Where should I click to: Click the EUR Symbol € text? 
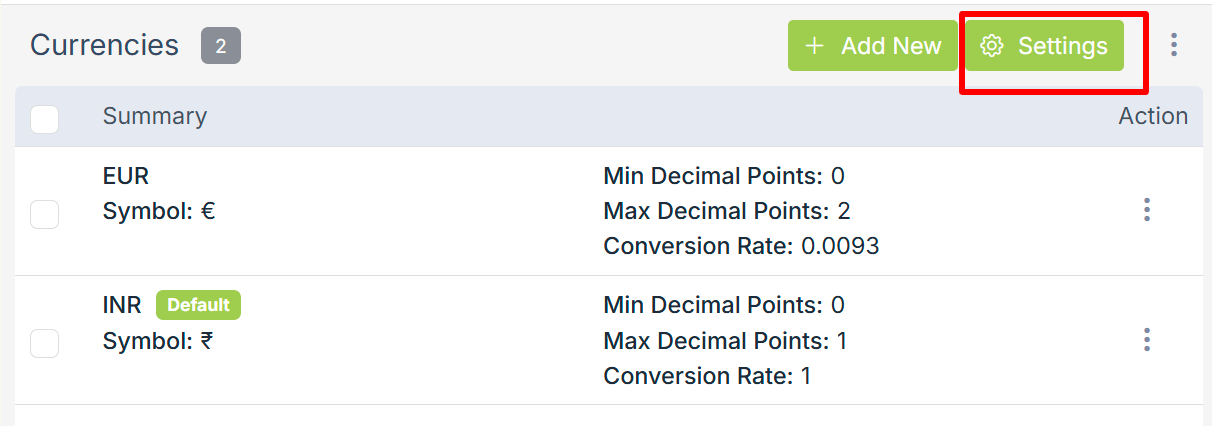[159, 211]
